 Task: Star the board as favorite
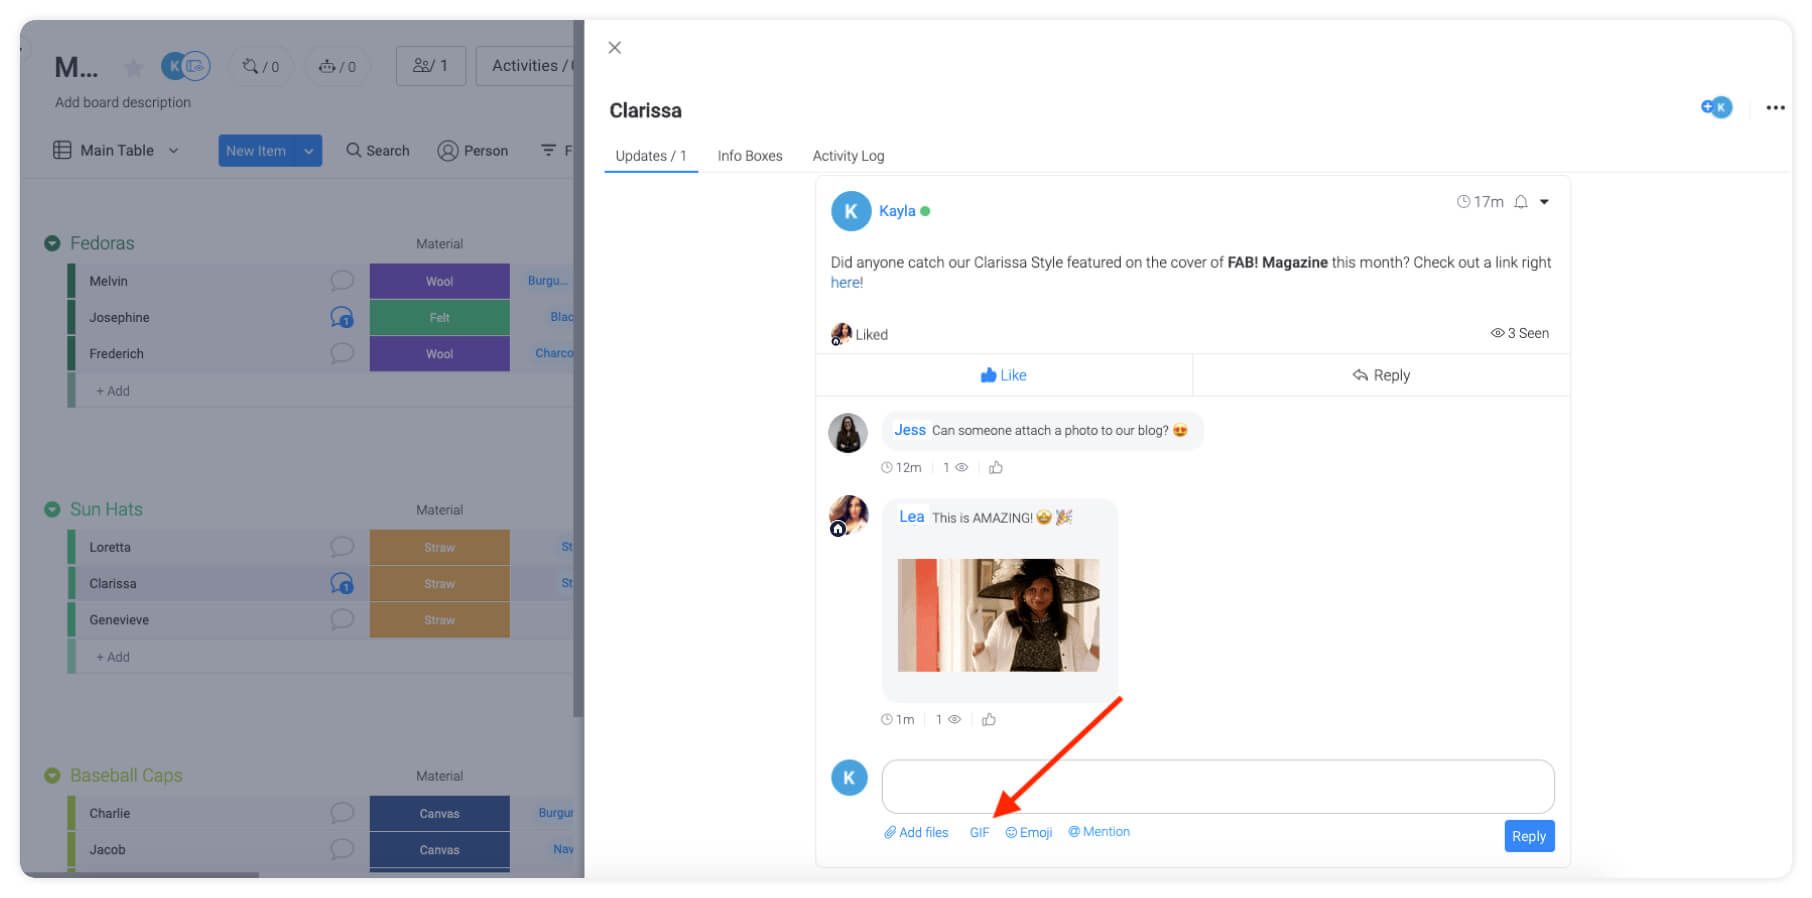click(x=133, y=68)
